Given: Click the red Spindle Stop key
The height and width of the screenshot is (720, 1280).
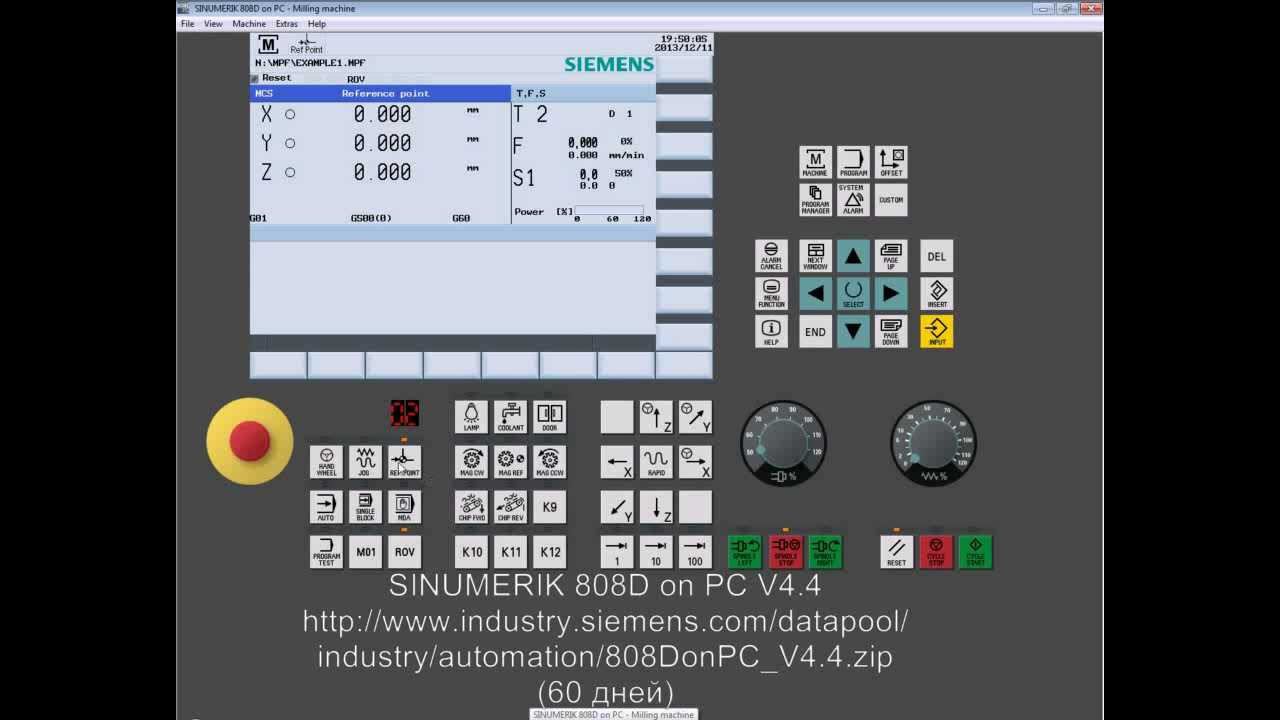Looking at the screenshot, I should (x=786, y=552).
